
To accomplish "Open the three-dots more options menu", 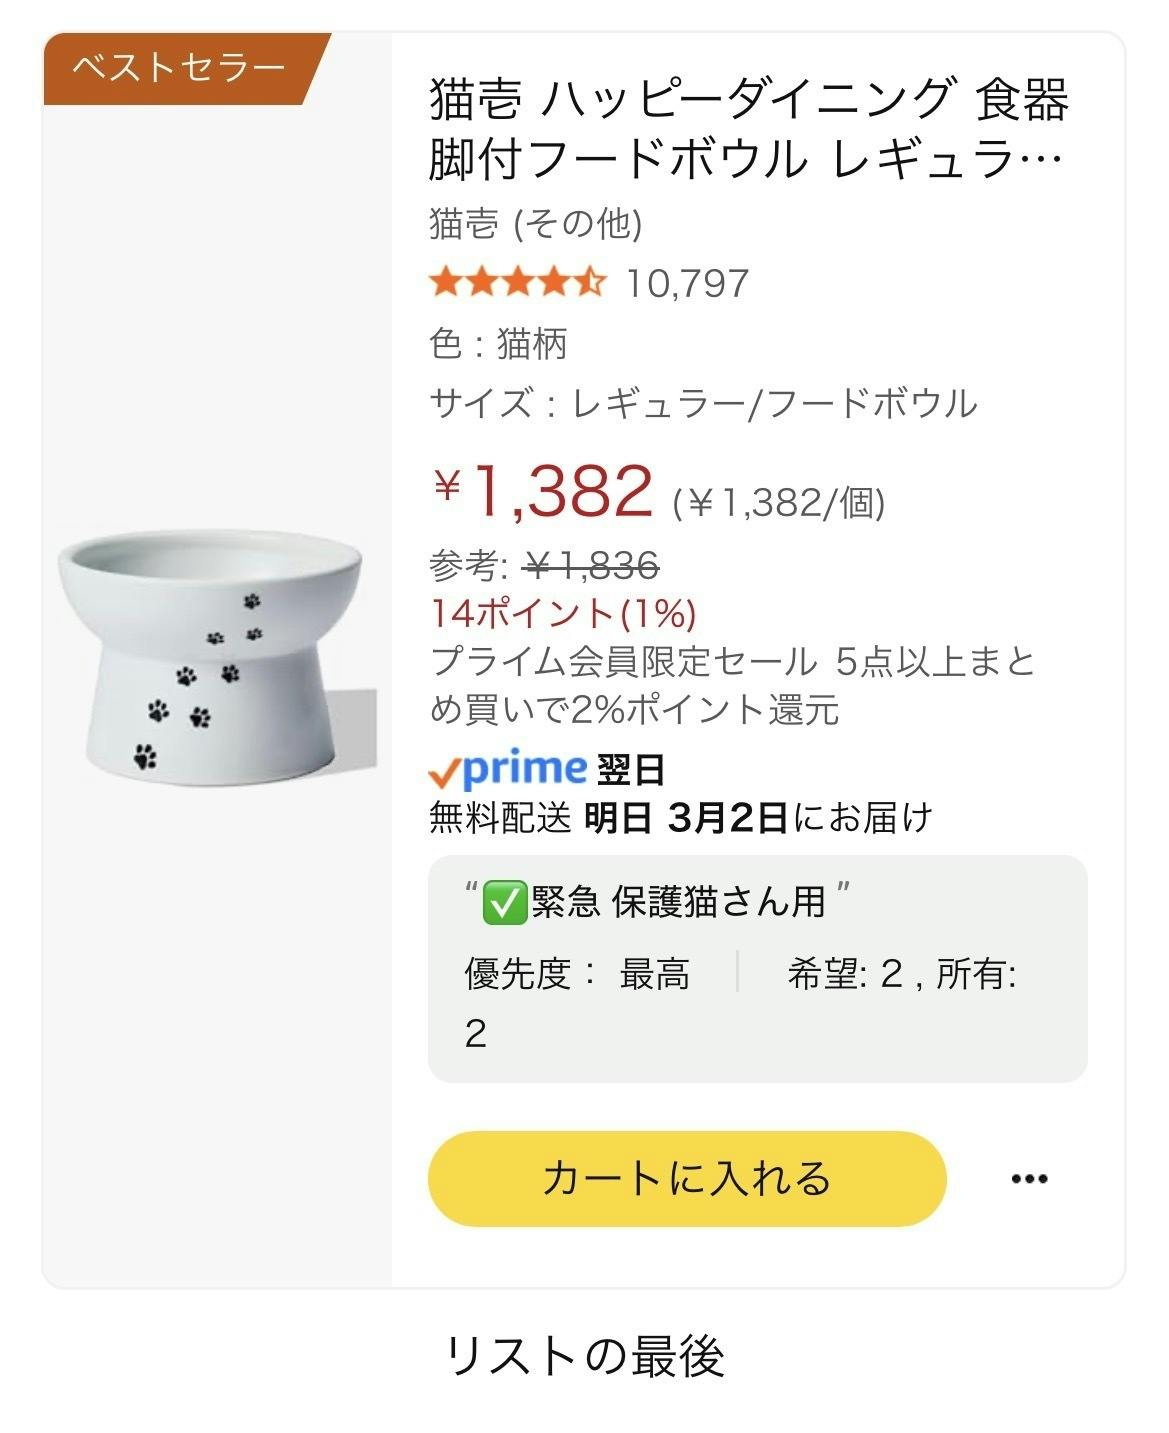I will tap(1029, 1179).
